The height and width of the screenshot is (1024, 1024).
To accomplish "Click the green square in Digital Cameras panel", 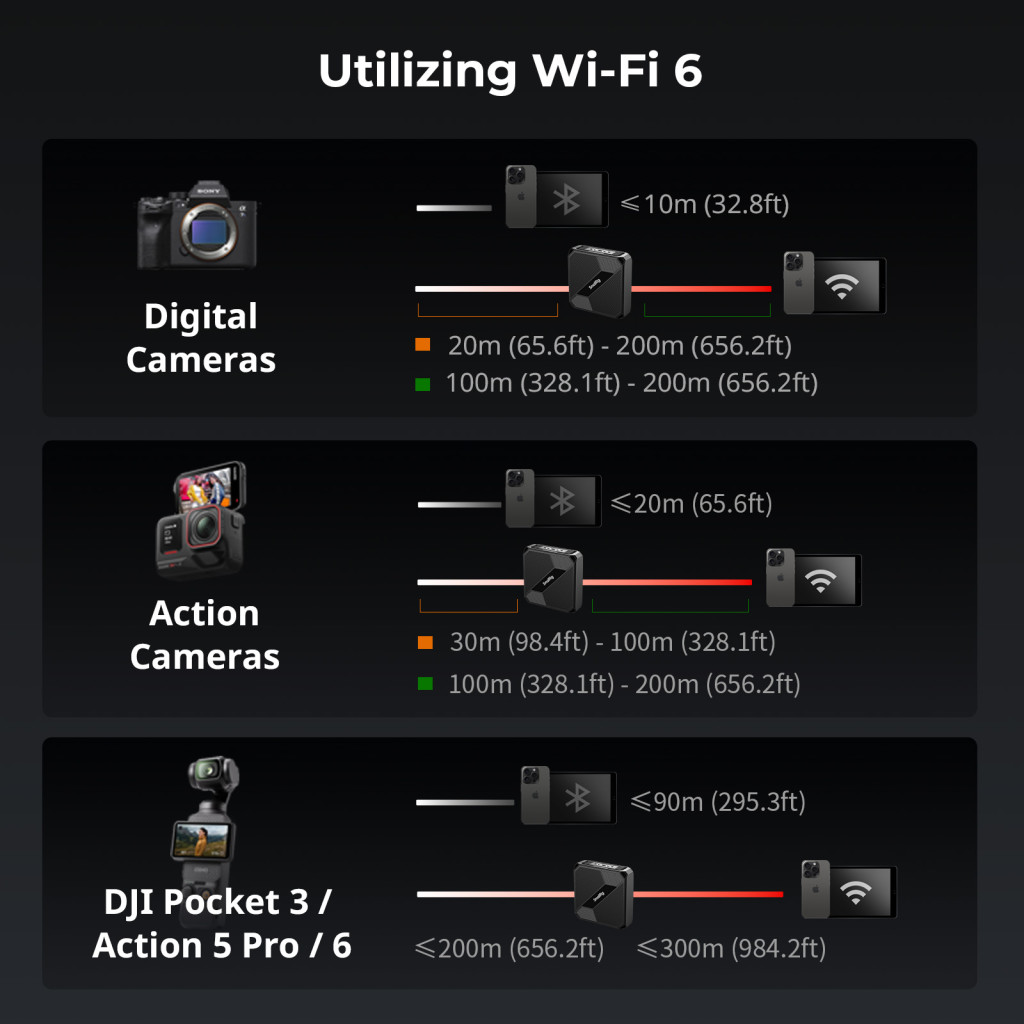I will click(423, 383).
